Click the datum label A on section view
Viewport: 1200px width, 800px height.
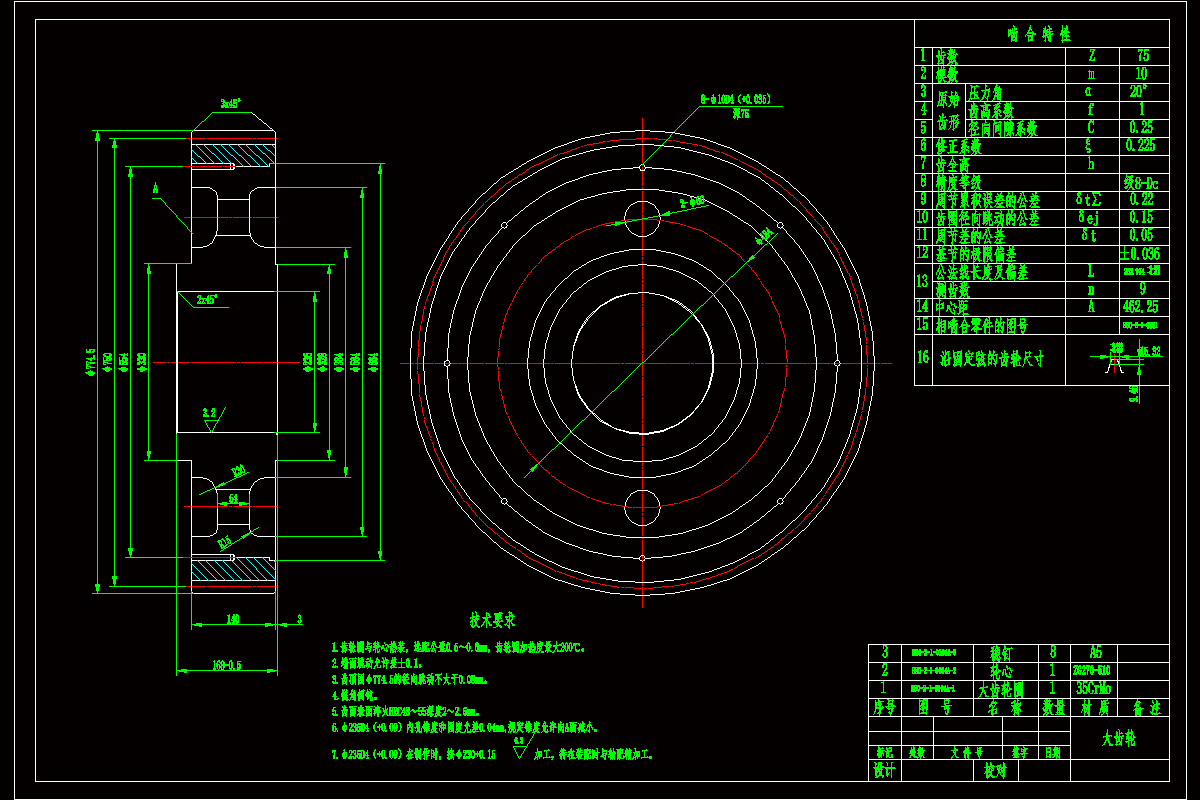155,187
